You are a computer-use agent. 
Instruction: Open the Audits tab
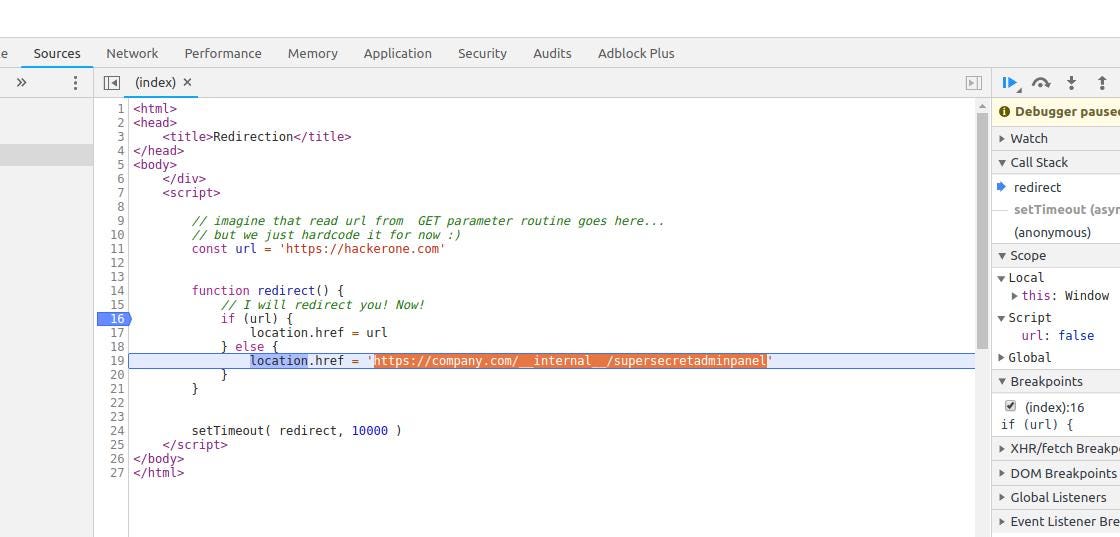pos(552,54)
